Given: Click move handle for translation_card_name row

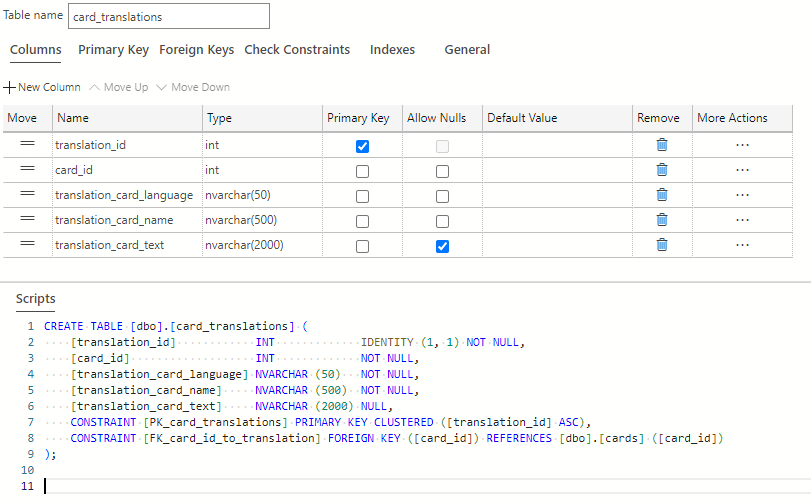Looking at the screenshot, I should [27, 218].
